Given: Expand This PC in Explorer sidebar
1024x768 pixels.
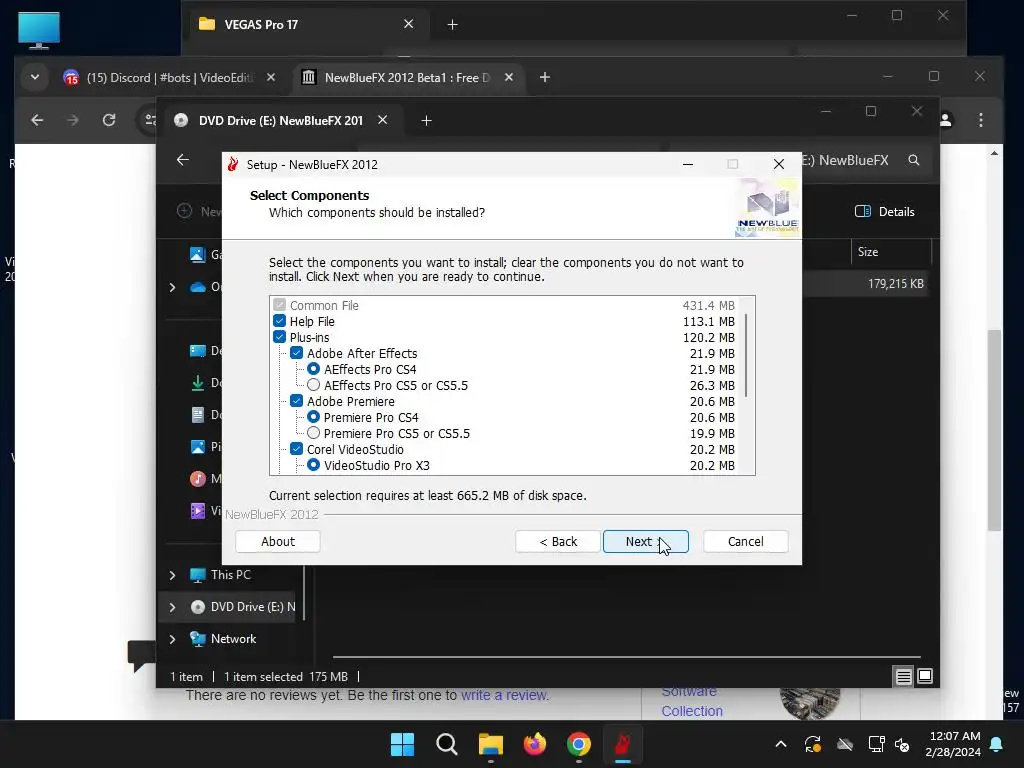Looking at the screenshot, I should [172, 575].
